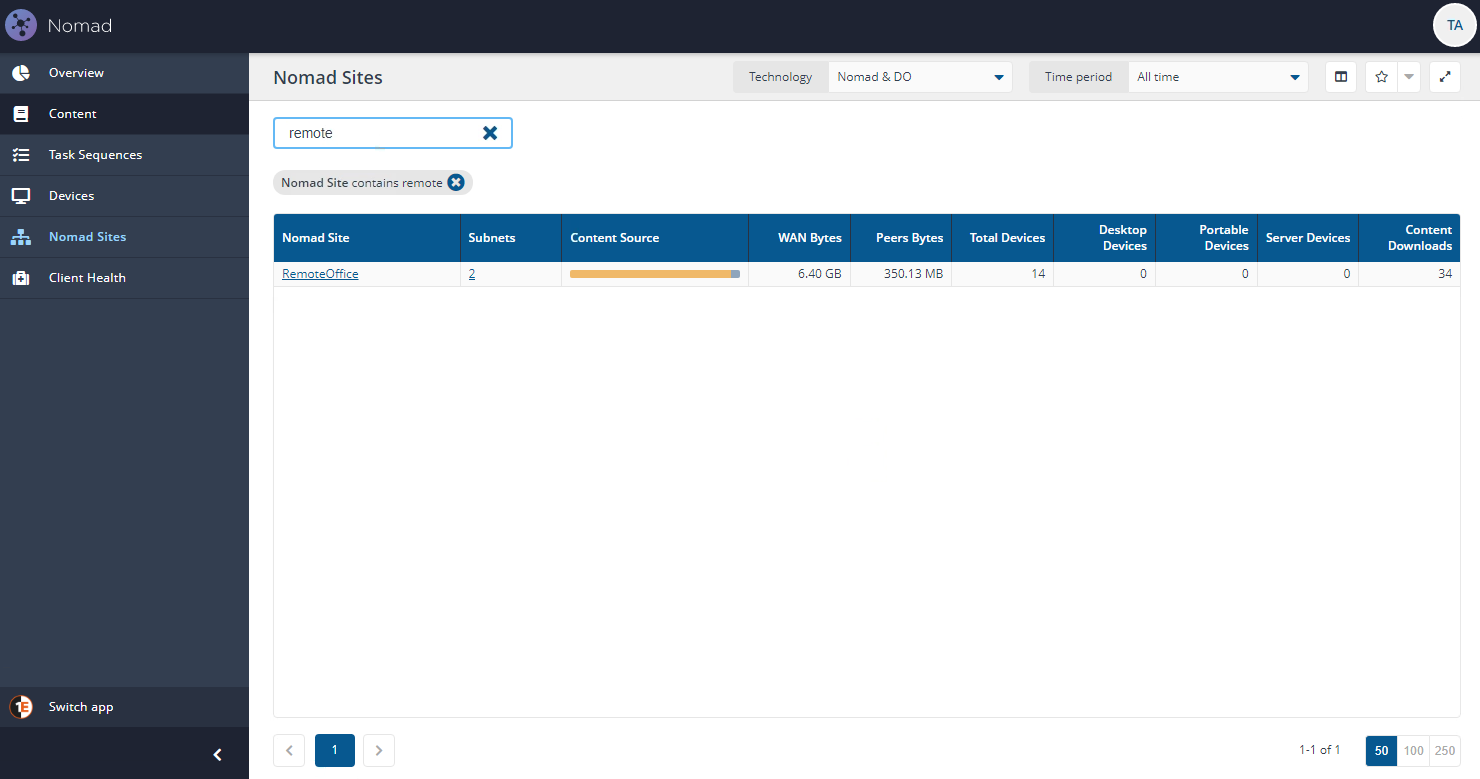
Task: Collapse the sidebar with the left chevron
Action: [x=218, y=755]
